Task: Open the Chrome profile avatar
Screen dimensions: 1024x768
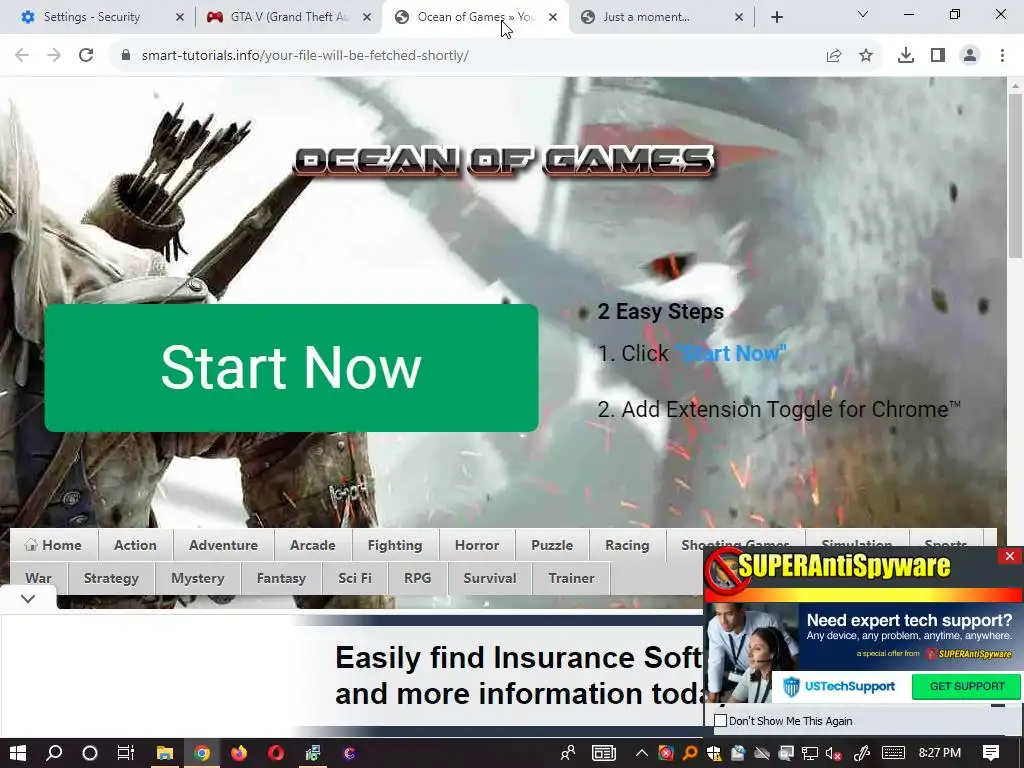Action: 970,56
